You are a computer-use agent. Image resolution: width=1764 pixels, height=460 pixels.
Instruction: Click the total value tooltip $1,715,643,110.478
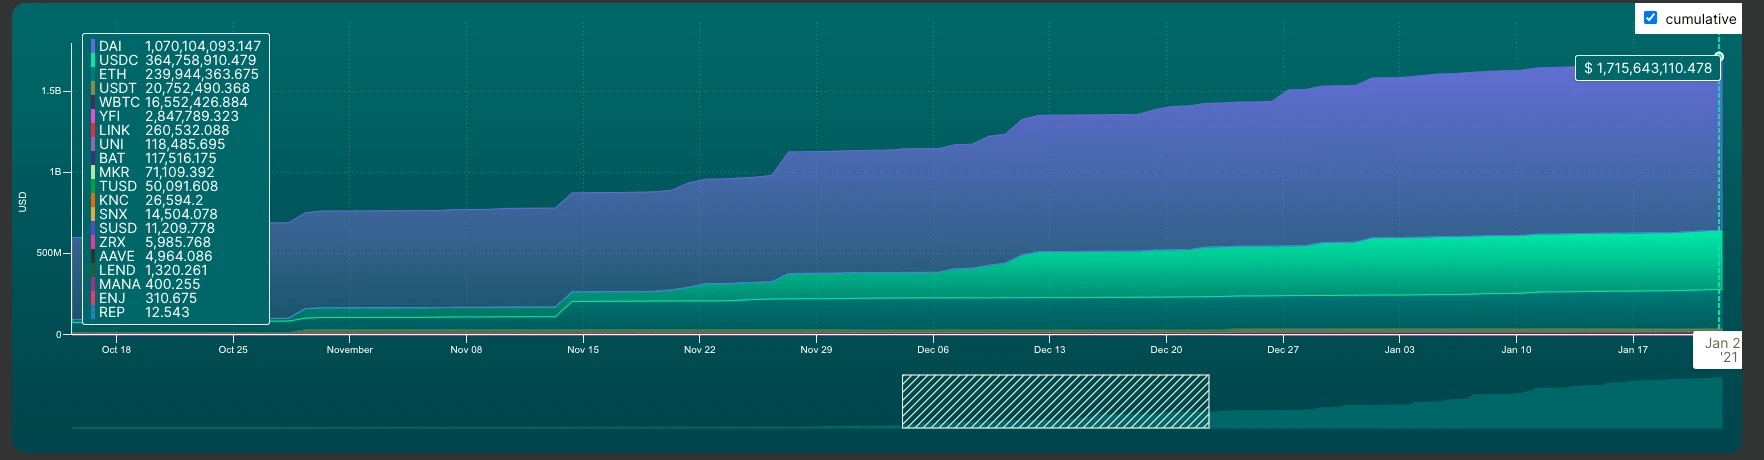pyautogui.click(x=1648, y=68)
